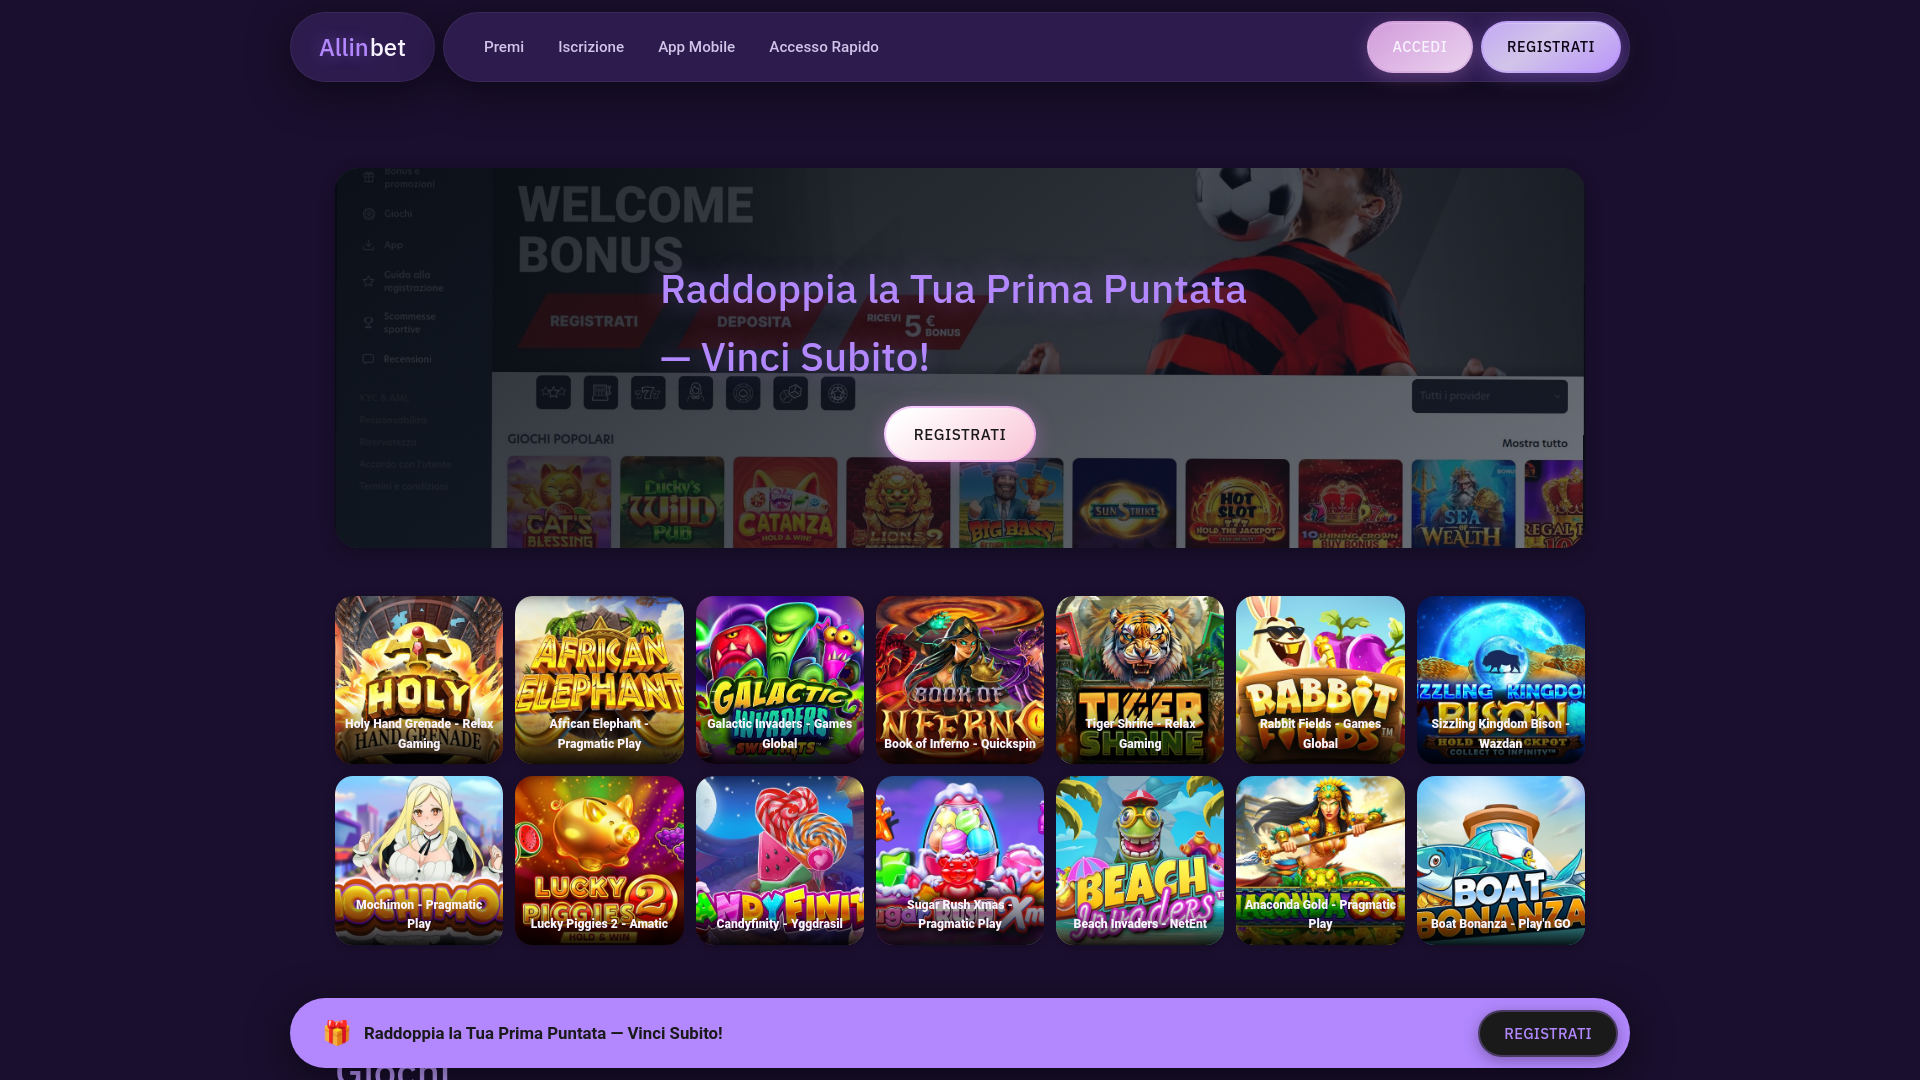Open the Candyfinity Yggdrasil game
Image resolution: width=1920 pixels, height=1080 pixels.
pos(780,860)
